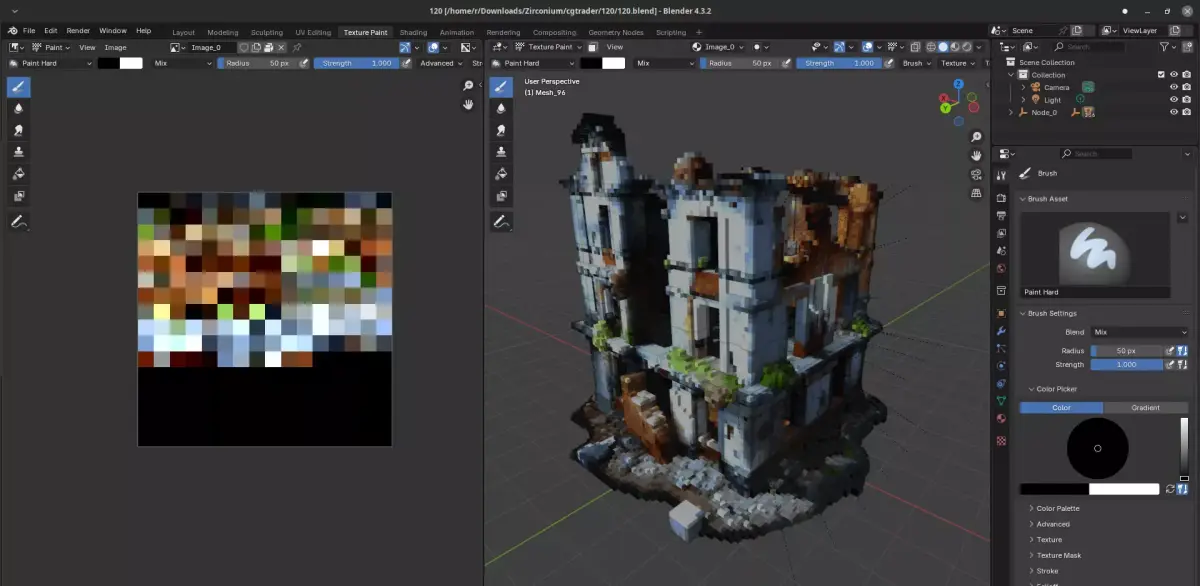1200x586 pixels.
Task: Click the Blender logo menu icon
Action: pos(12,31)
